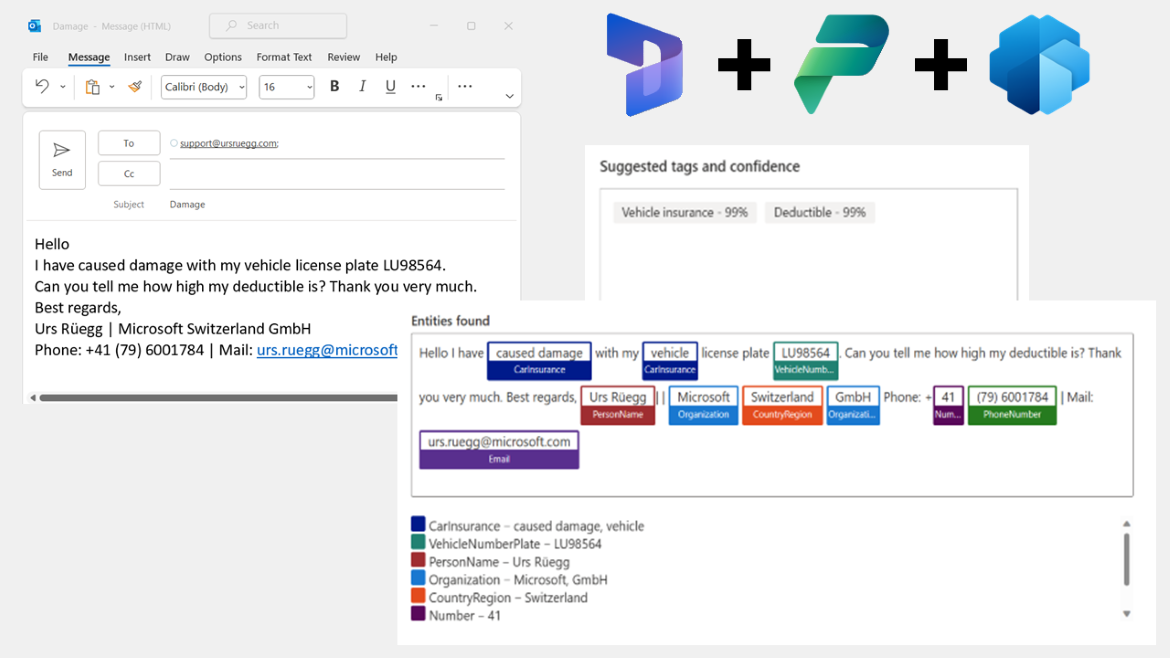The image size is (1170, 658).
Task: Click the Dynamics 365 logo
Action: pyautogui.click(x=645, y=65)
